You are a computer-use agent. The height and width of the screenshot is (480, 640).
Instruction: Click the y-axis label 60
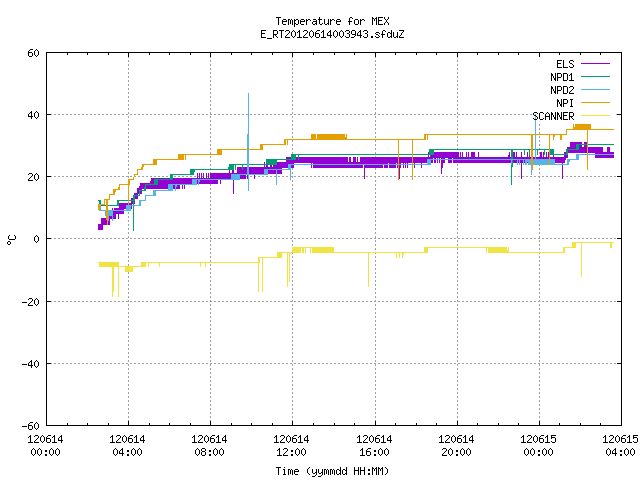click(33, 53)
